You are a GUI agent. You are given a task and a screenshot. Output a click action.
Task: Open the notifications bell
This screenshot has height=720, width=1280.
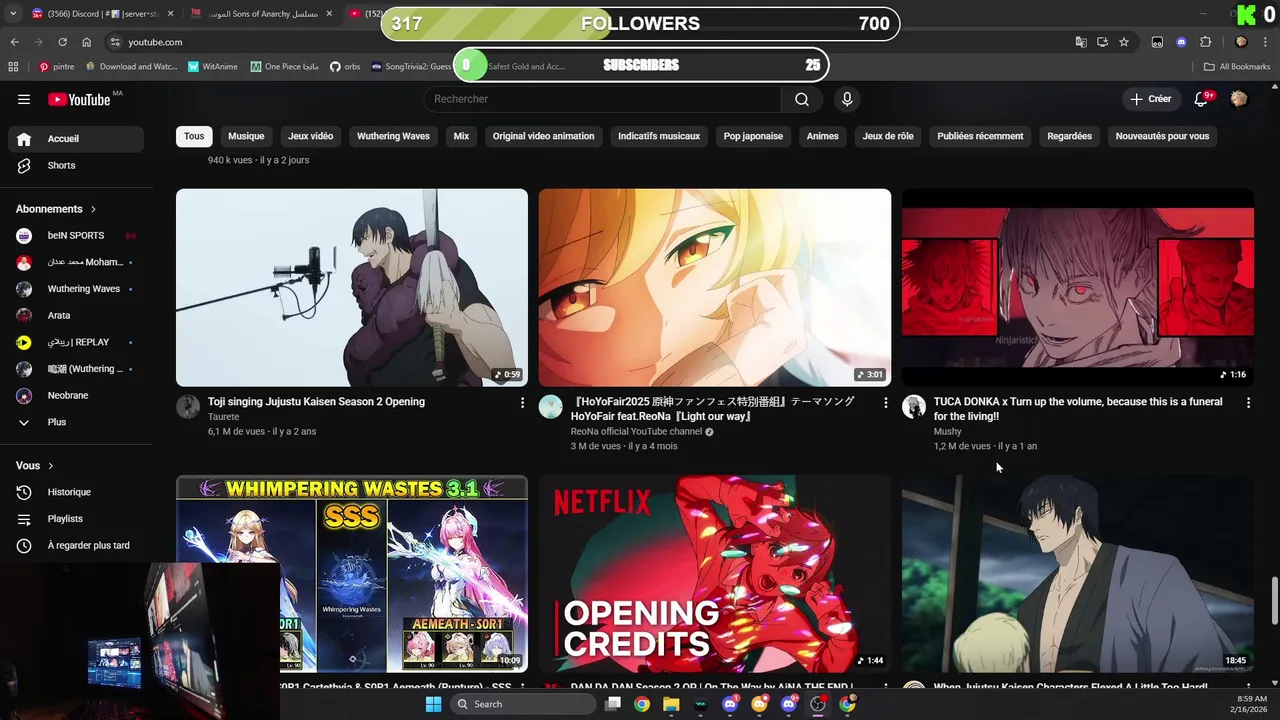pos(1202,99)
